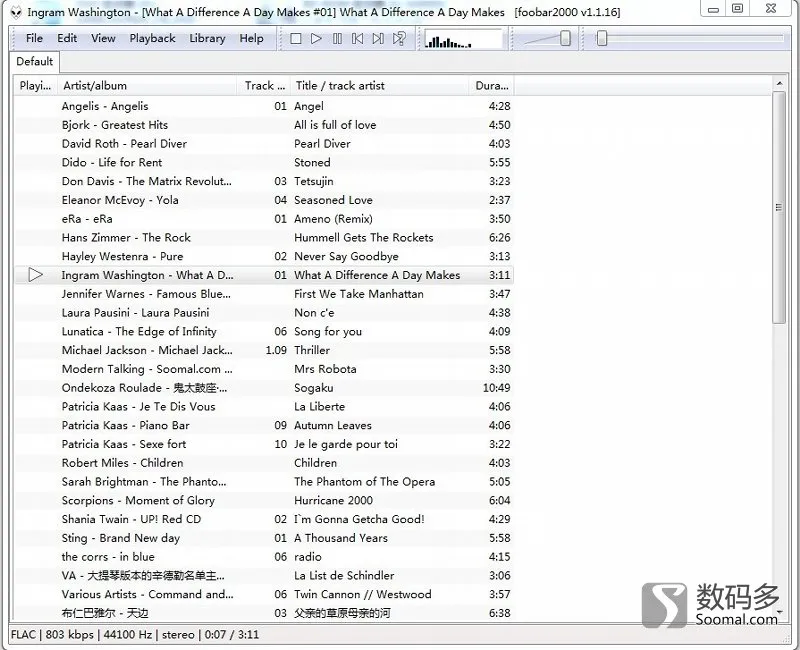Select Never Say Goodbye track
This screenshot has height=650, width=800.
click(264, 256)
